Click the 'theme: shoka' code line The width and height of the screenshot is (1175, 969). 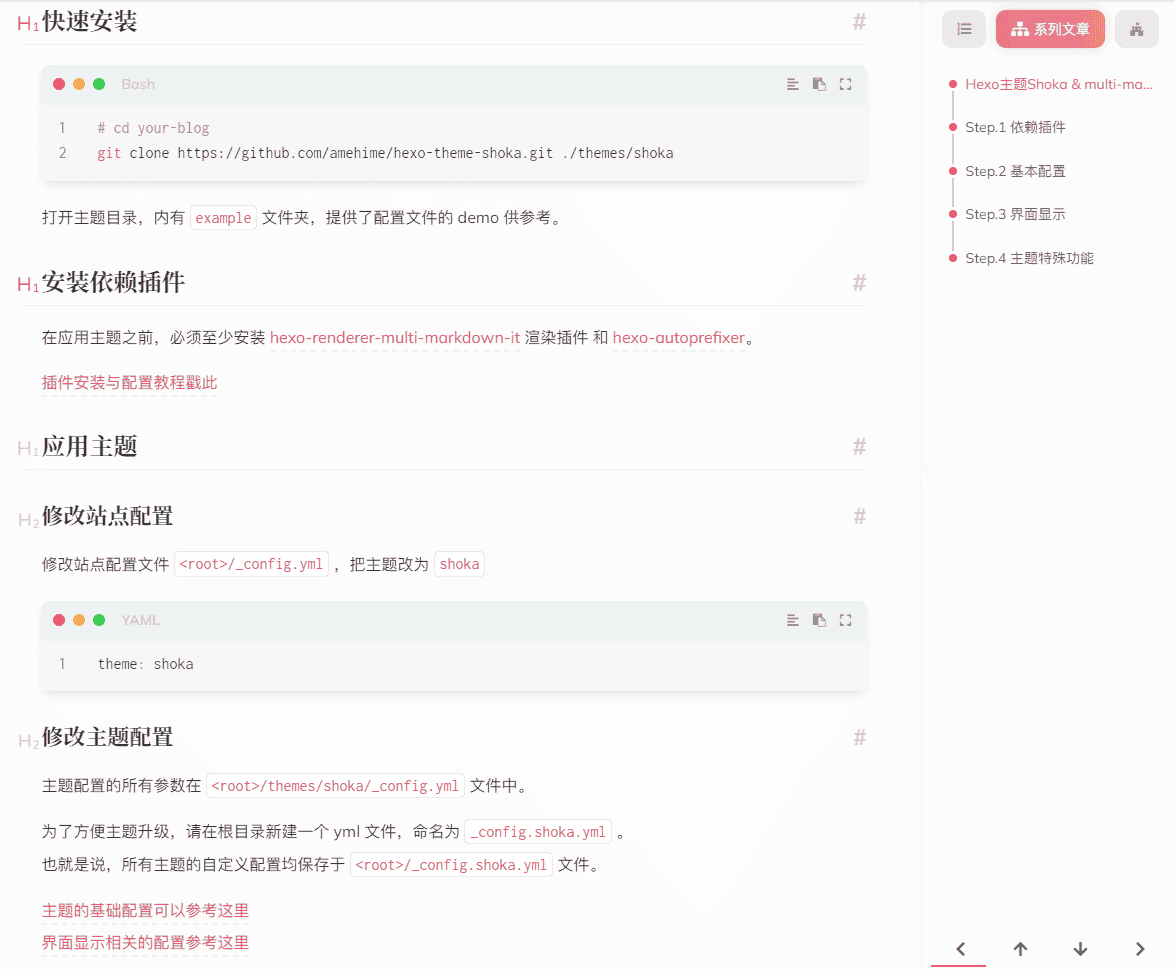coord(145,664)
